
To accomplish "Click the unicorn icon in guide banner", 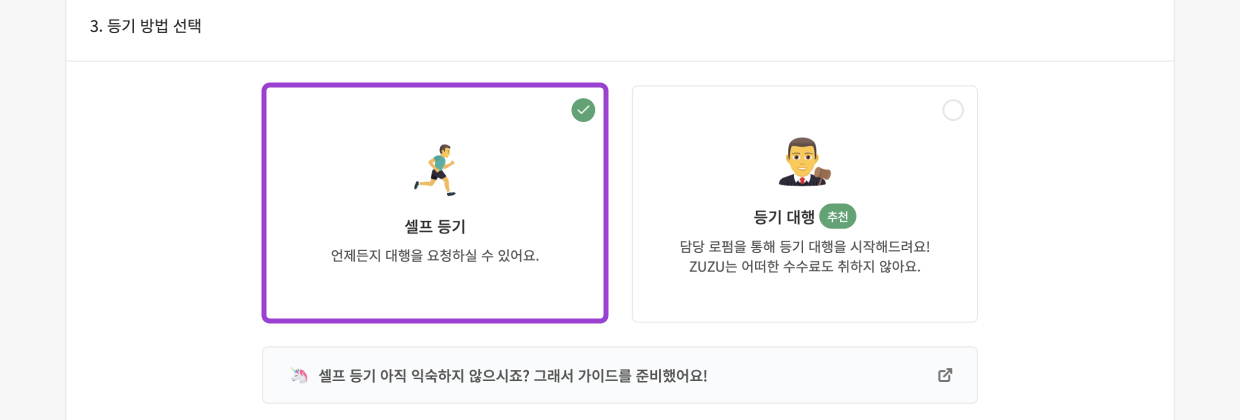I will [x=299, y=376].
